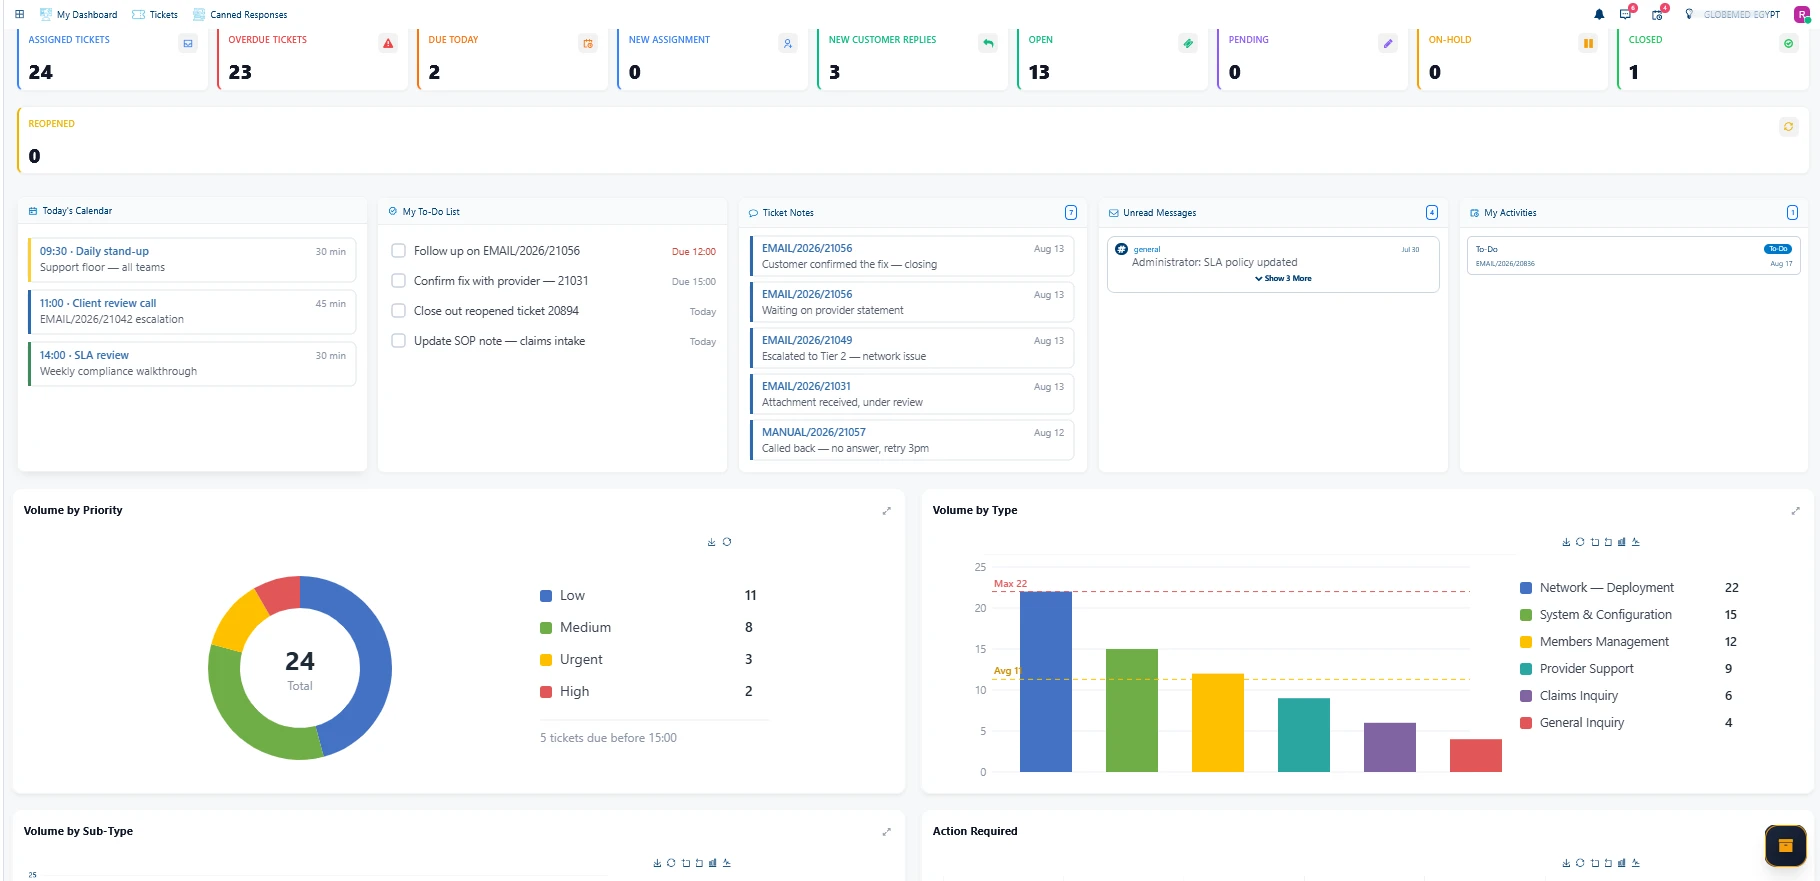This screenshot has height=881, width=1820.
Task: Toggle the Members Management legend entry
Action: coord(1594,642)
